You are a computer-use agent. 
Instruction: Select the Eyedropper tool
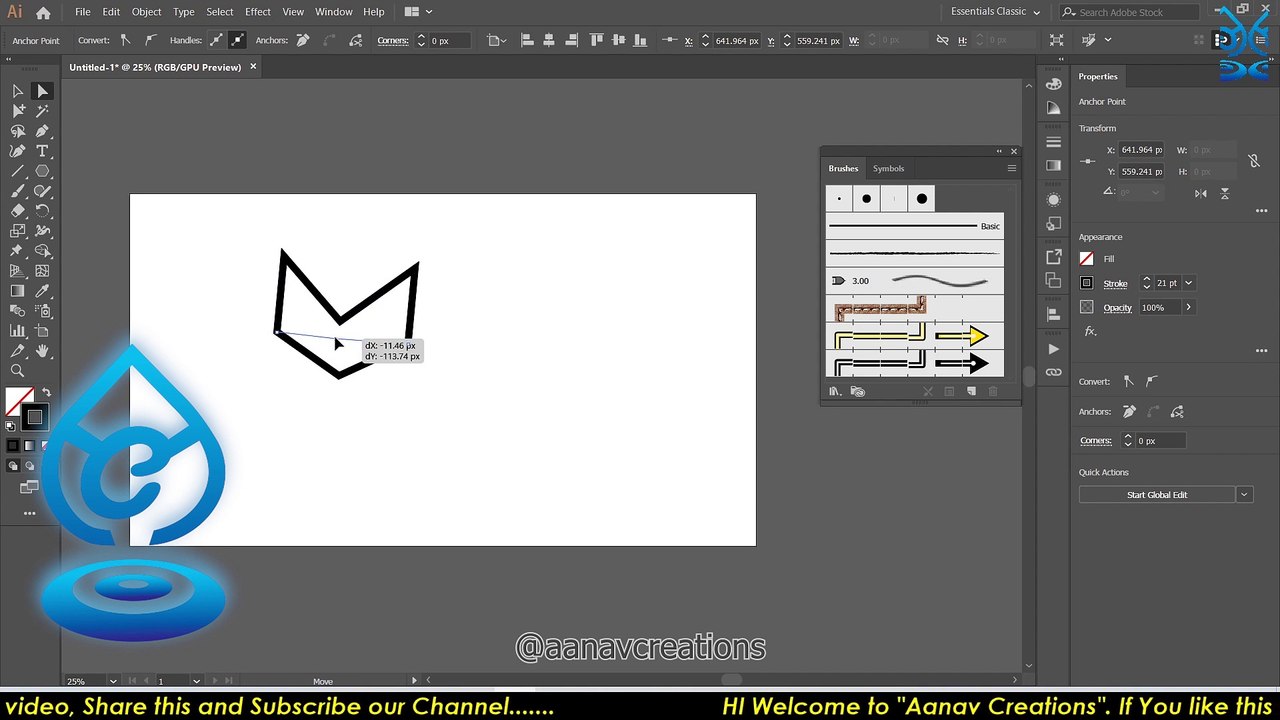pyautogui.click(x=42, y=291)
